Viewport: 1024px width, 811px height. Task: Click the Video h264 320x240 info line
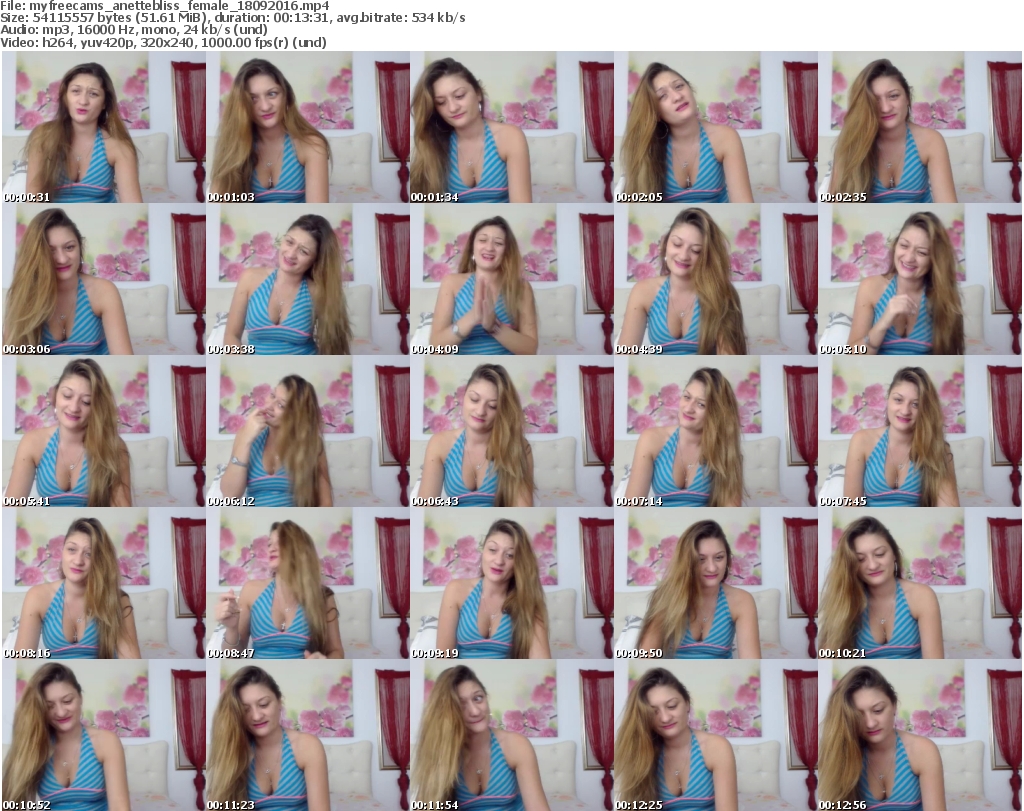tap(163, 42)
